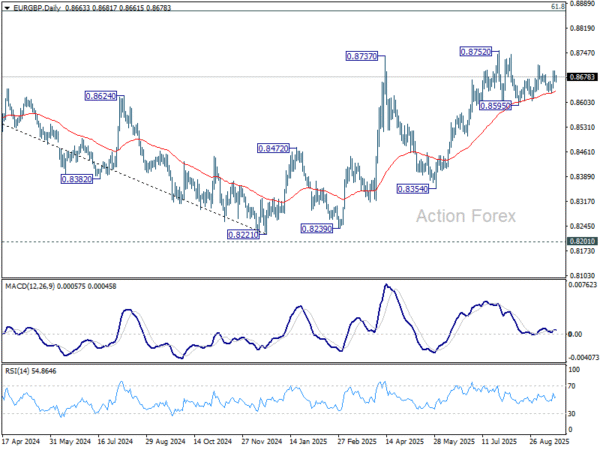Click the 27 Nov 2024 date marker

[x=262, y=442]
